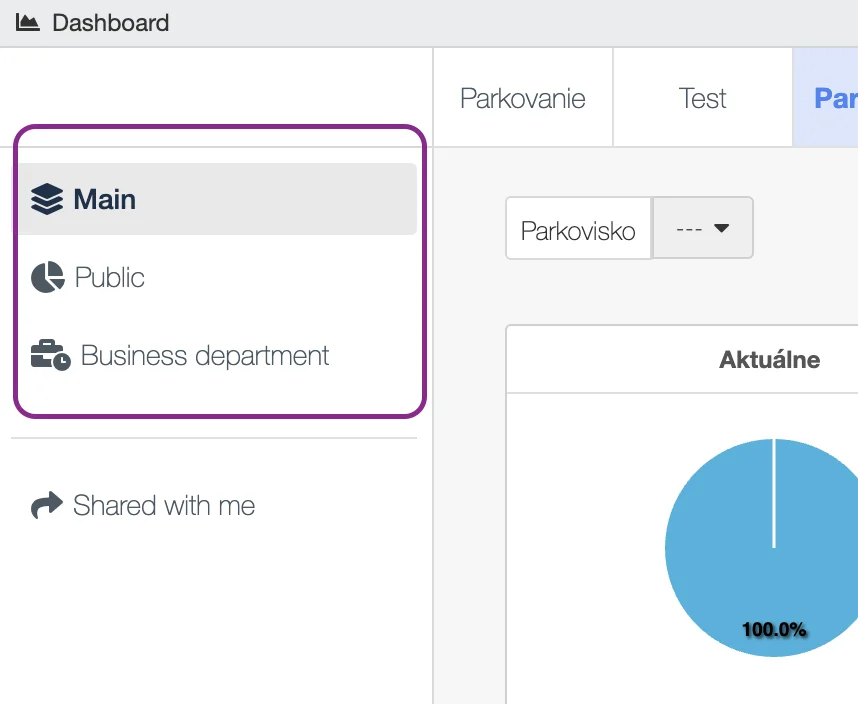The height and width of the screenshot is (704, 858).
Task: Click the Public pie chart icon
Action: pyautogui.click(x=47, y=278)
